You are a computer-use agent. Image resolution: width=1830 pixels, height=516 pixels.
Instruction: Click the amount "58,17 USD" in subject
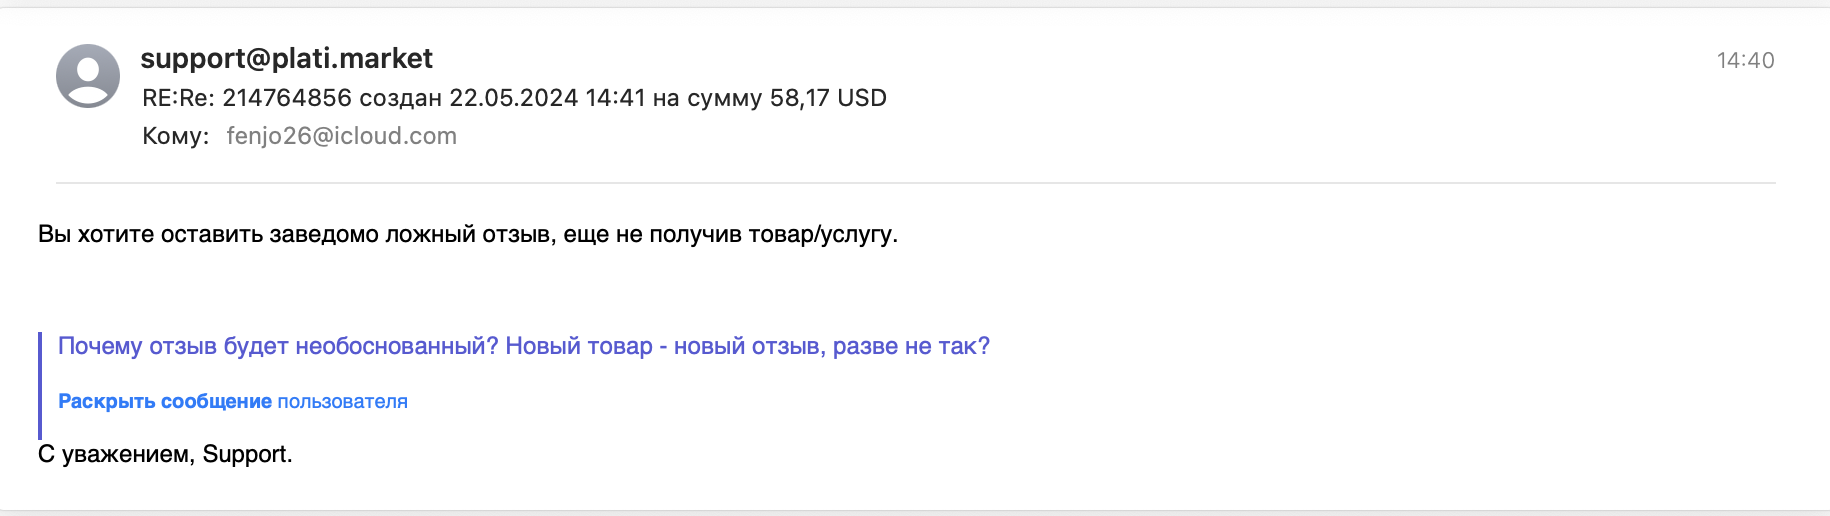tap(828, 98)
